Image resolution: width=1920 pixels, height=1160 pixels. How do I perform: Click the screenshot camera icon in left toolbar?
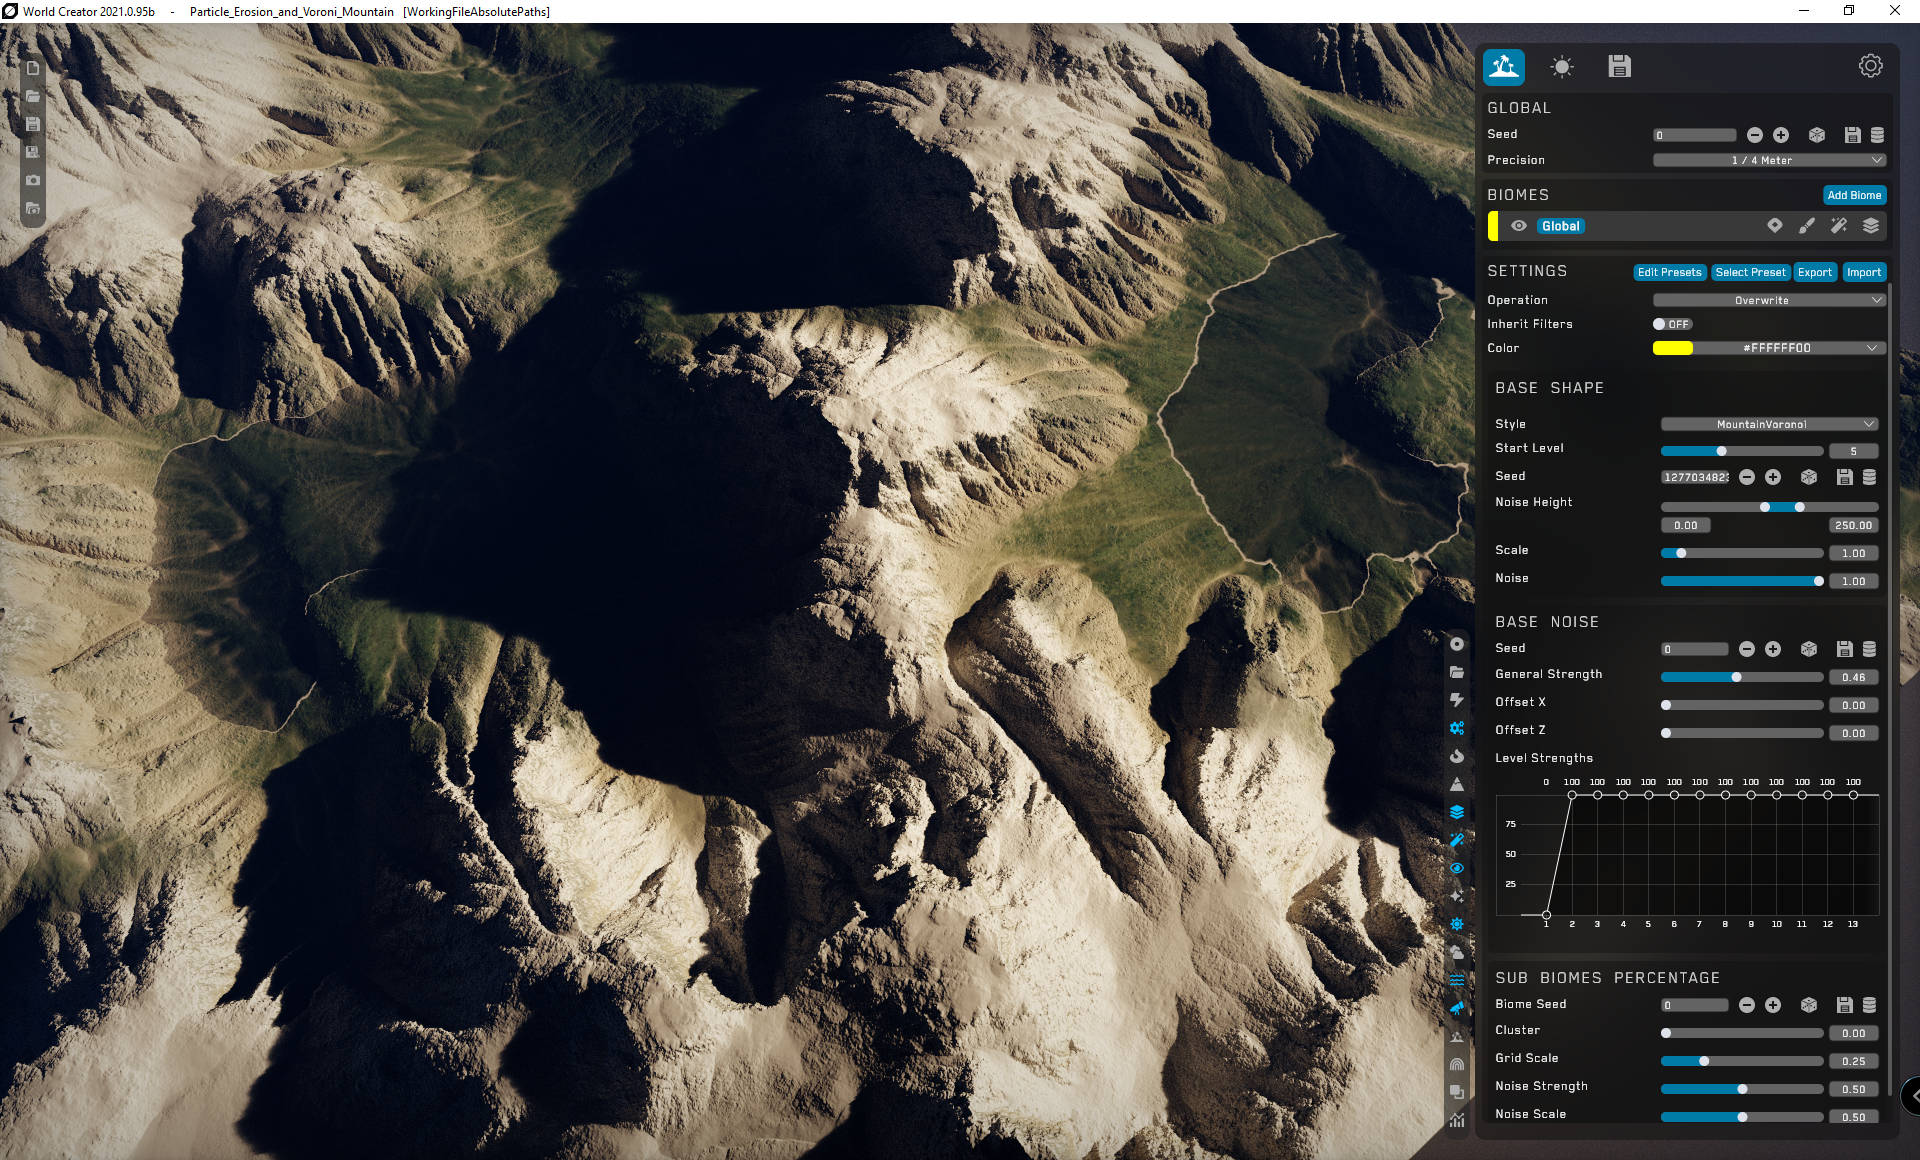click(33, 180)
